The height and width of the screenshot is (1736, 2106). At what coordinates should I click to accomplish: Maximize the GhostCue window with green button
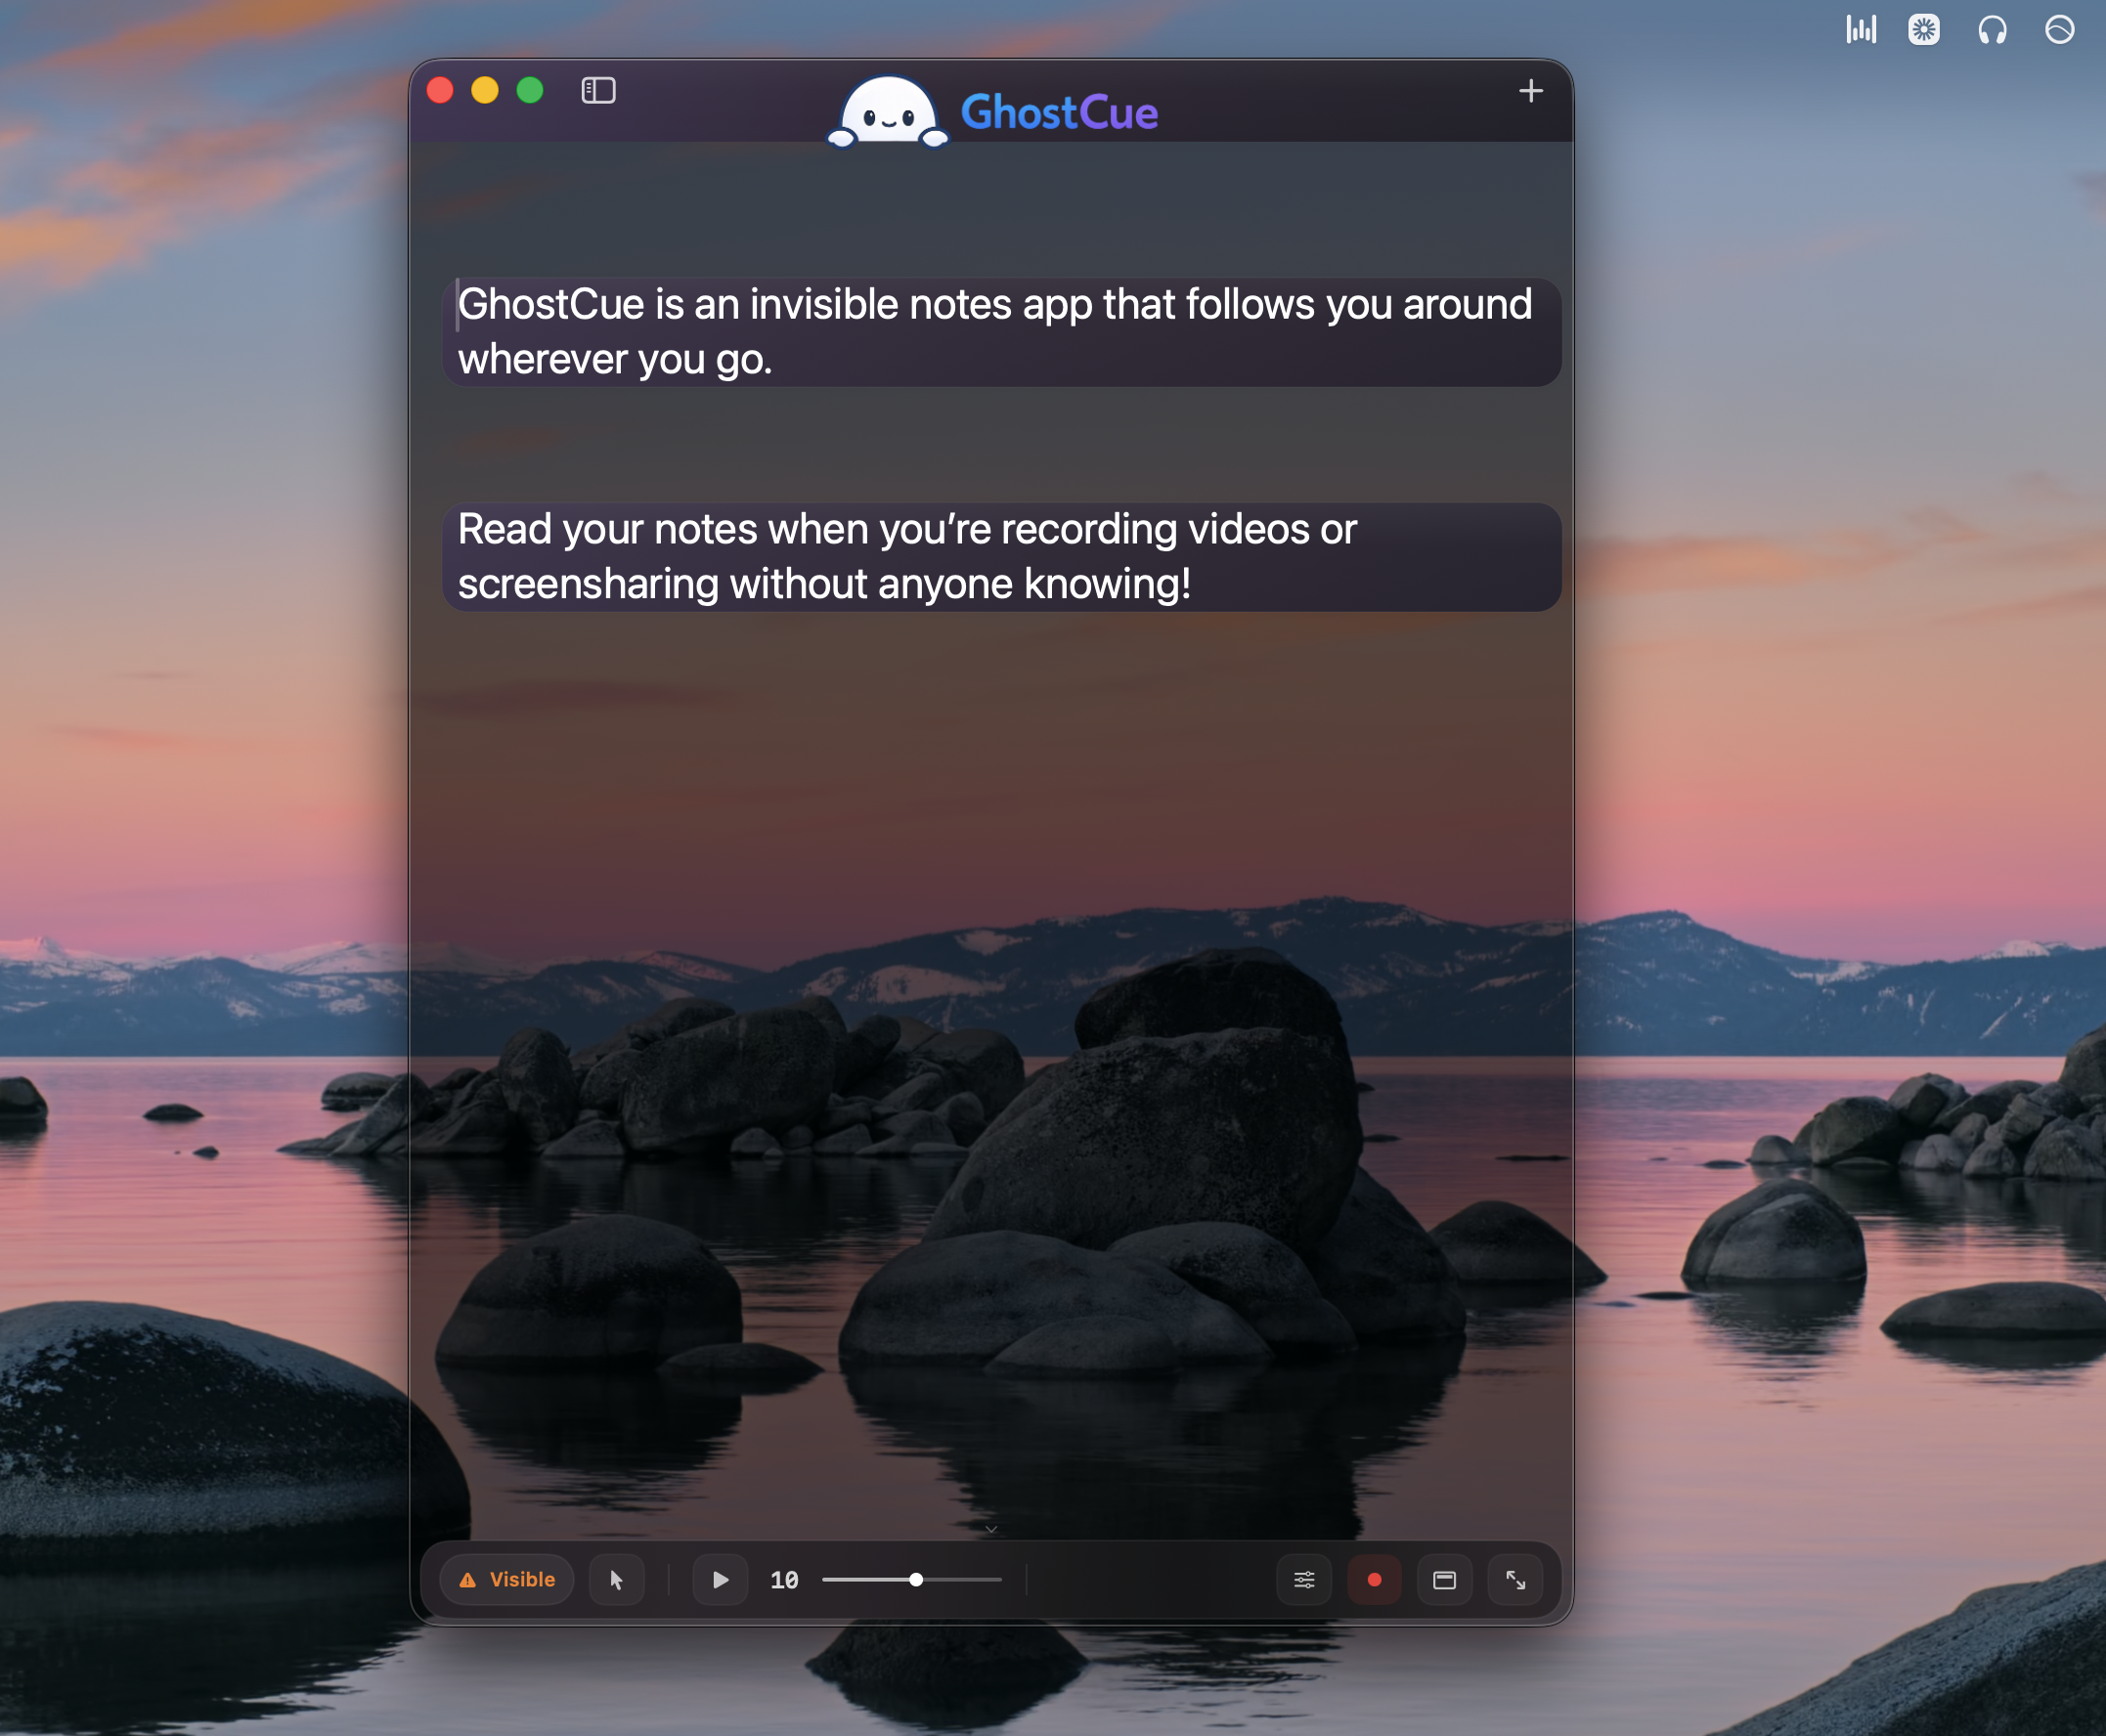(x=530, y=90)
